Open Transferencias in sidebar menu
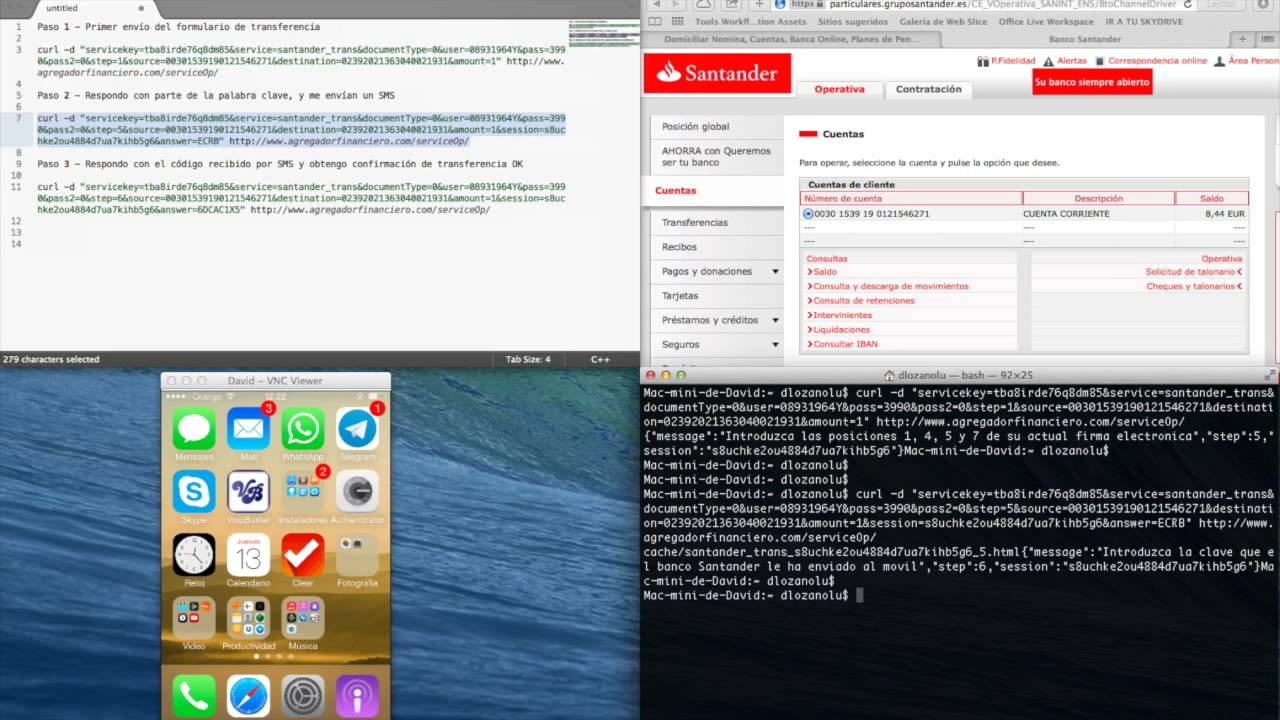The image size is (1280, 720). 695,223
